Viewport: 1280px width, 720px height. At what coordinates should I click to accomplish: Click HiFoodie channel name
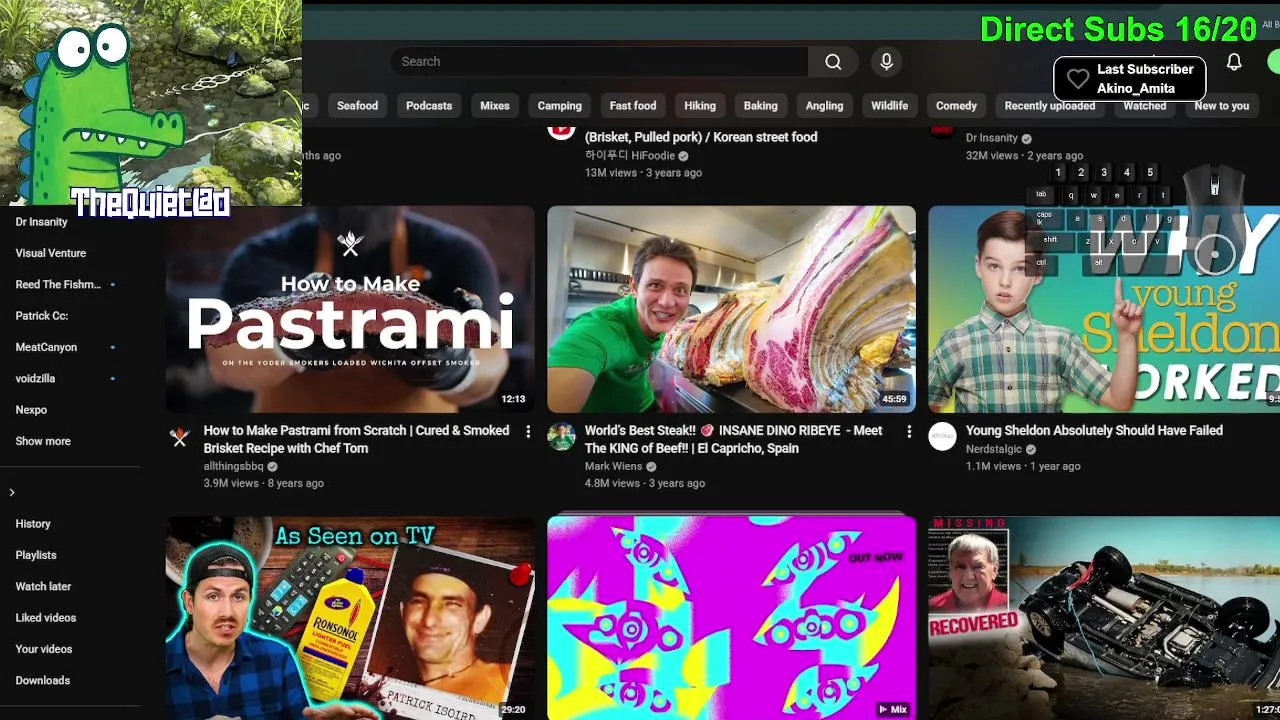(x=629, y=155)
